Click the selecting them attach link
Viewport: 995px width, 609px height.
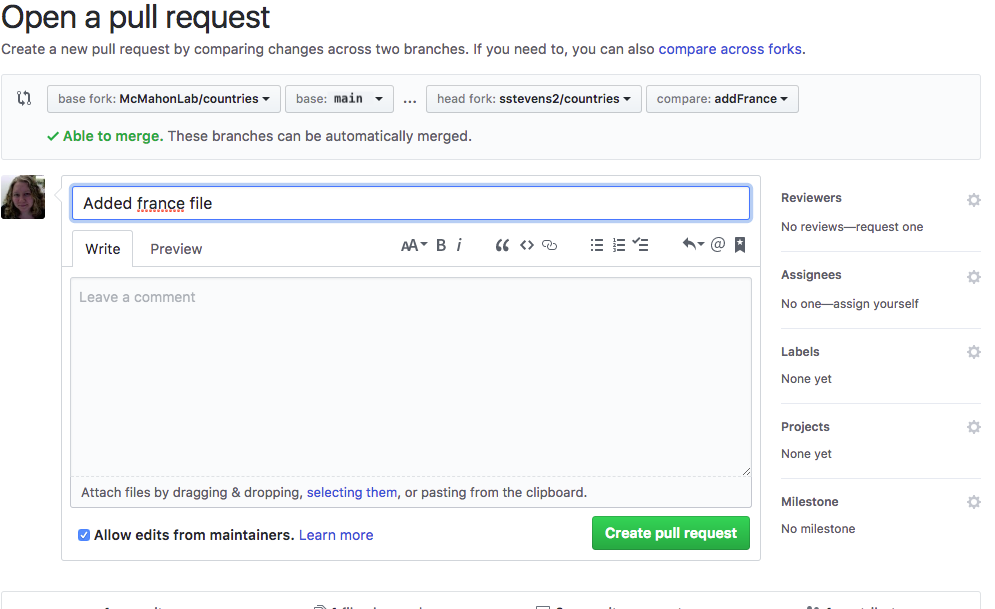[x=352, y=492]
